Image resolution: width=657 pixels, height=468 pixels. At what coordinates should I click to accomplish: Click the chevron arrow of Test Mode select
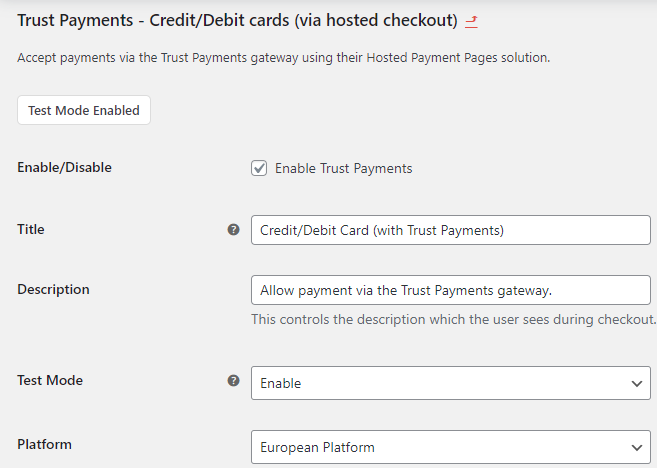[x=635, y=383]
